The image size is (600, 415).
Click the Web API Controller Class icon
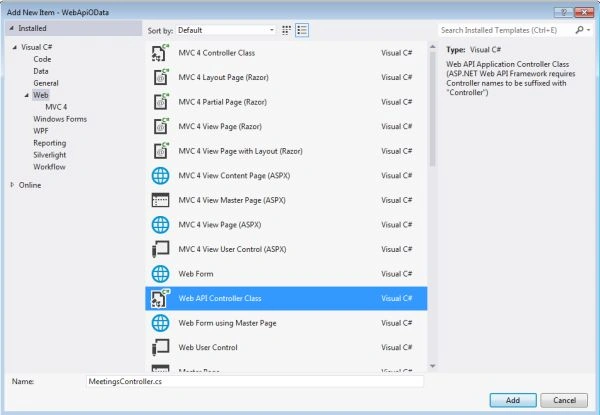tap(160, 298)
